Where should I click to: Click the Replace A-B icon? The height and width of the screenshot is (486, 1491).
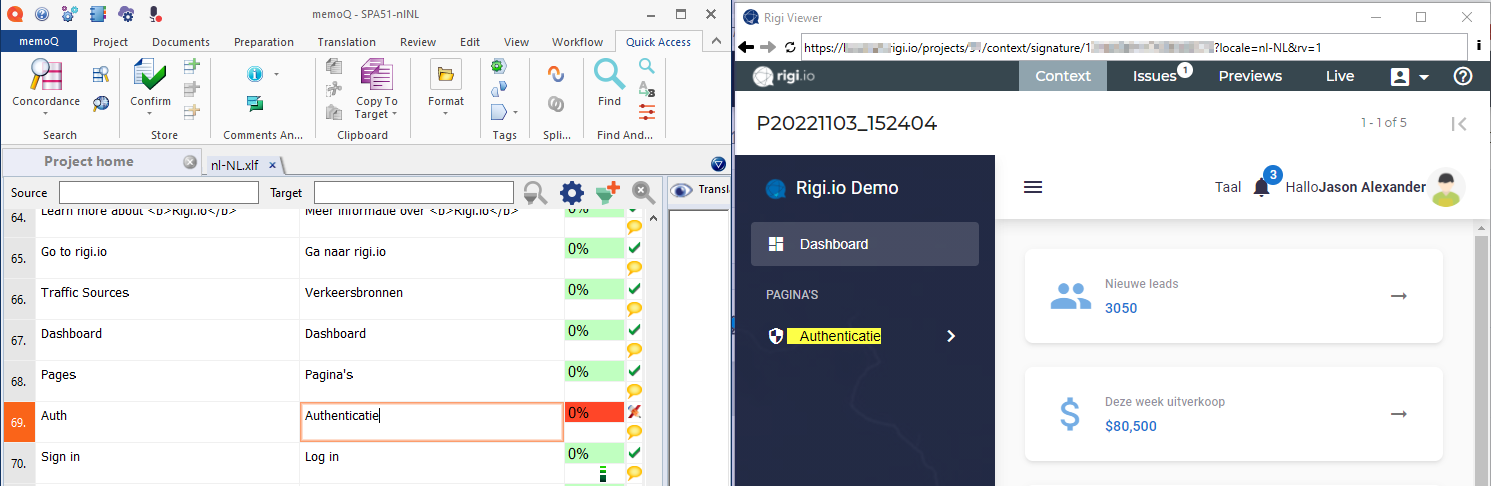[x=647, y=89]
